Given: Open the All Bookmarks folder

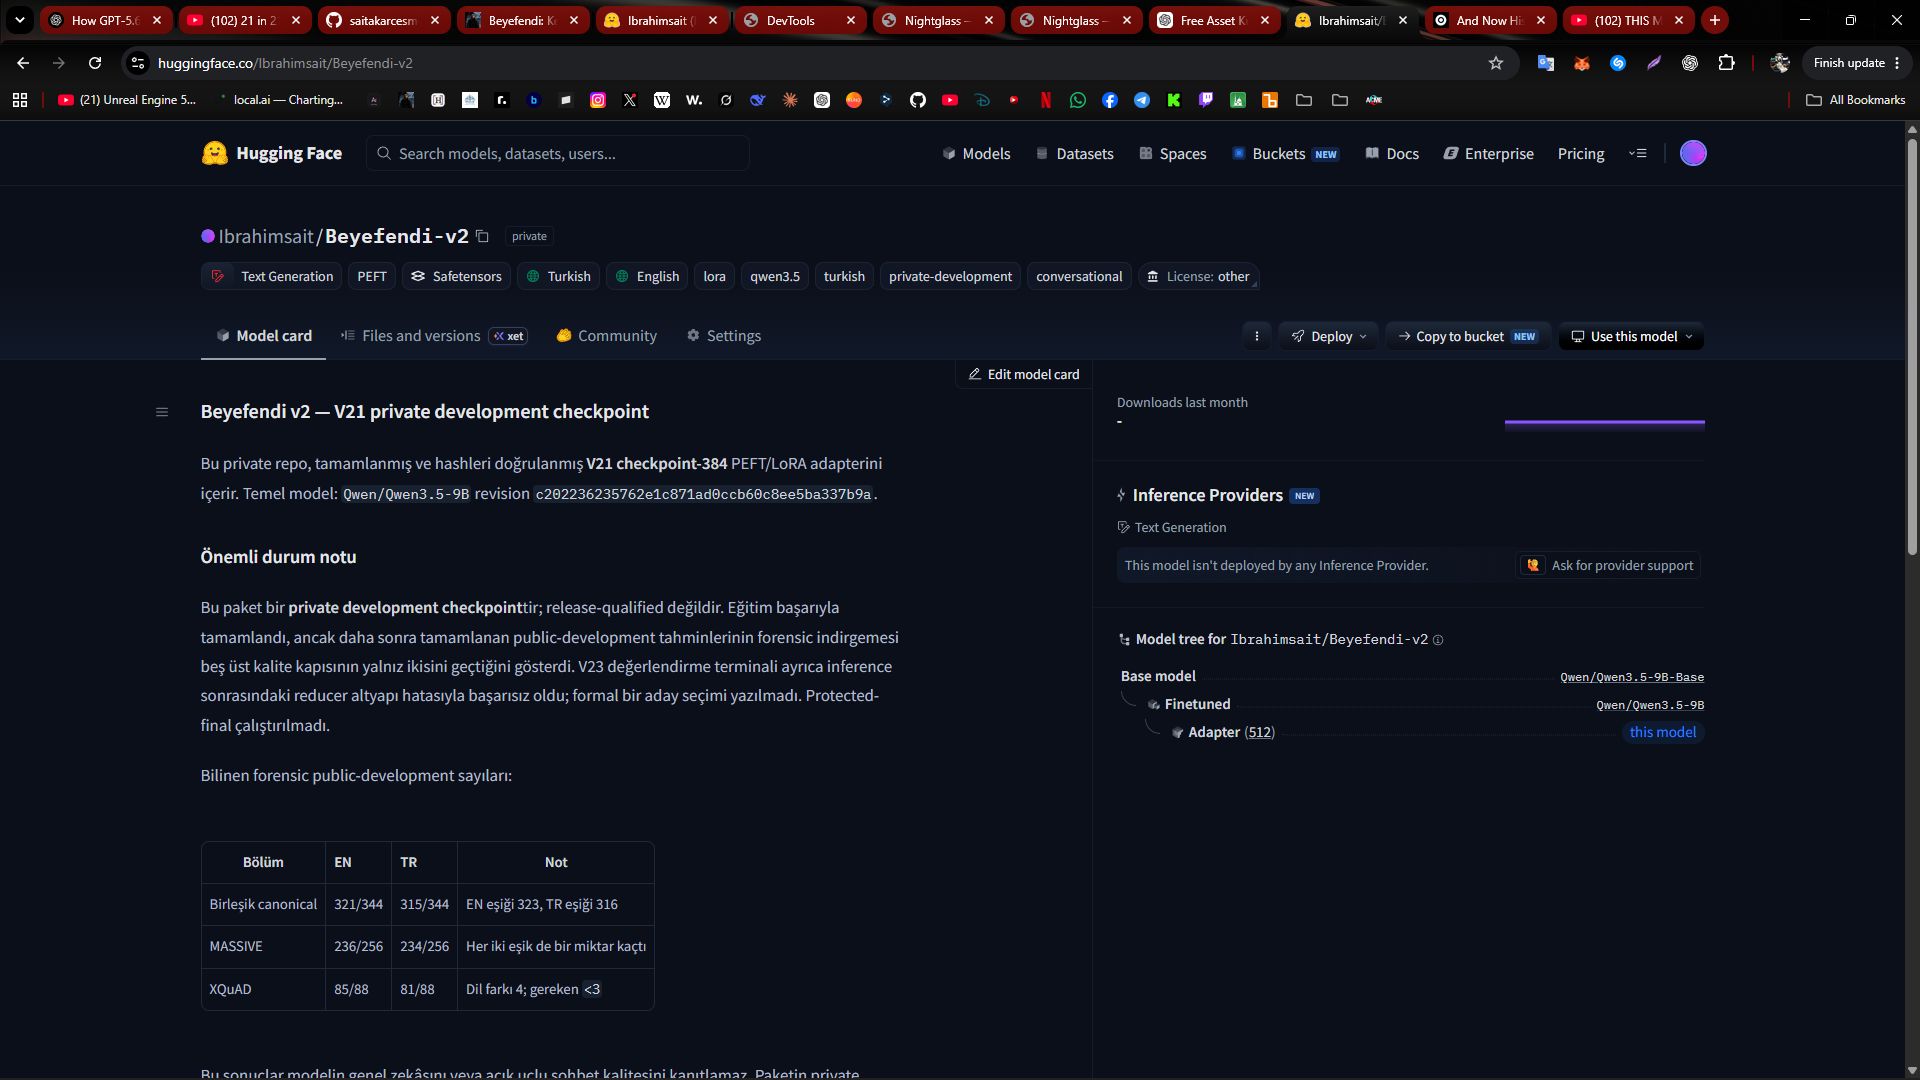Looking at the screenshot, I should tap(1856, 100).
